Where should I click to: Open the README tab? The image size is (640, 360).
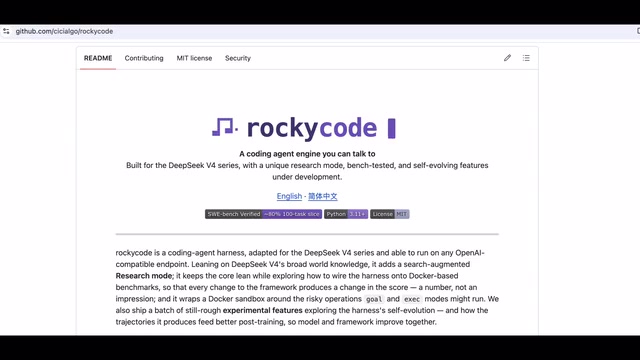[x=98, y=58]
